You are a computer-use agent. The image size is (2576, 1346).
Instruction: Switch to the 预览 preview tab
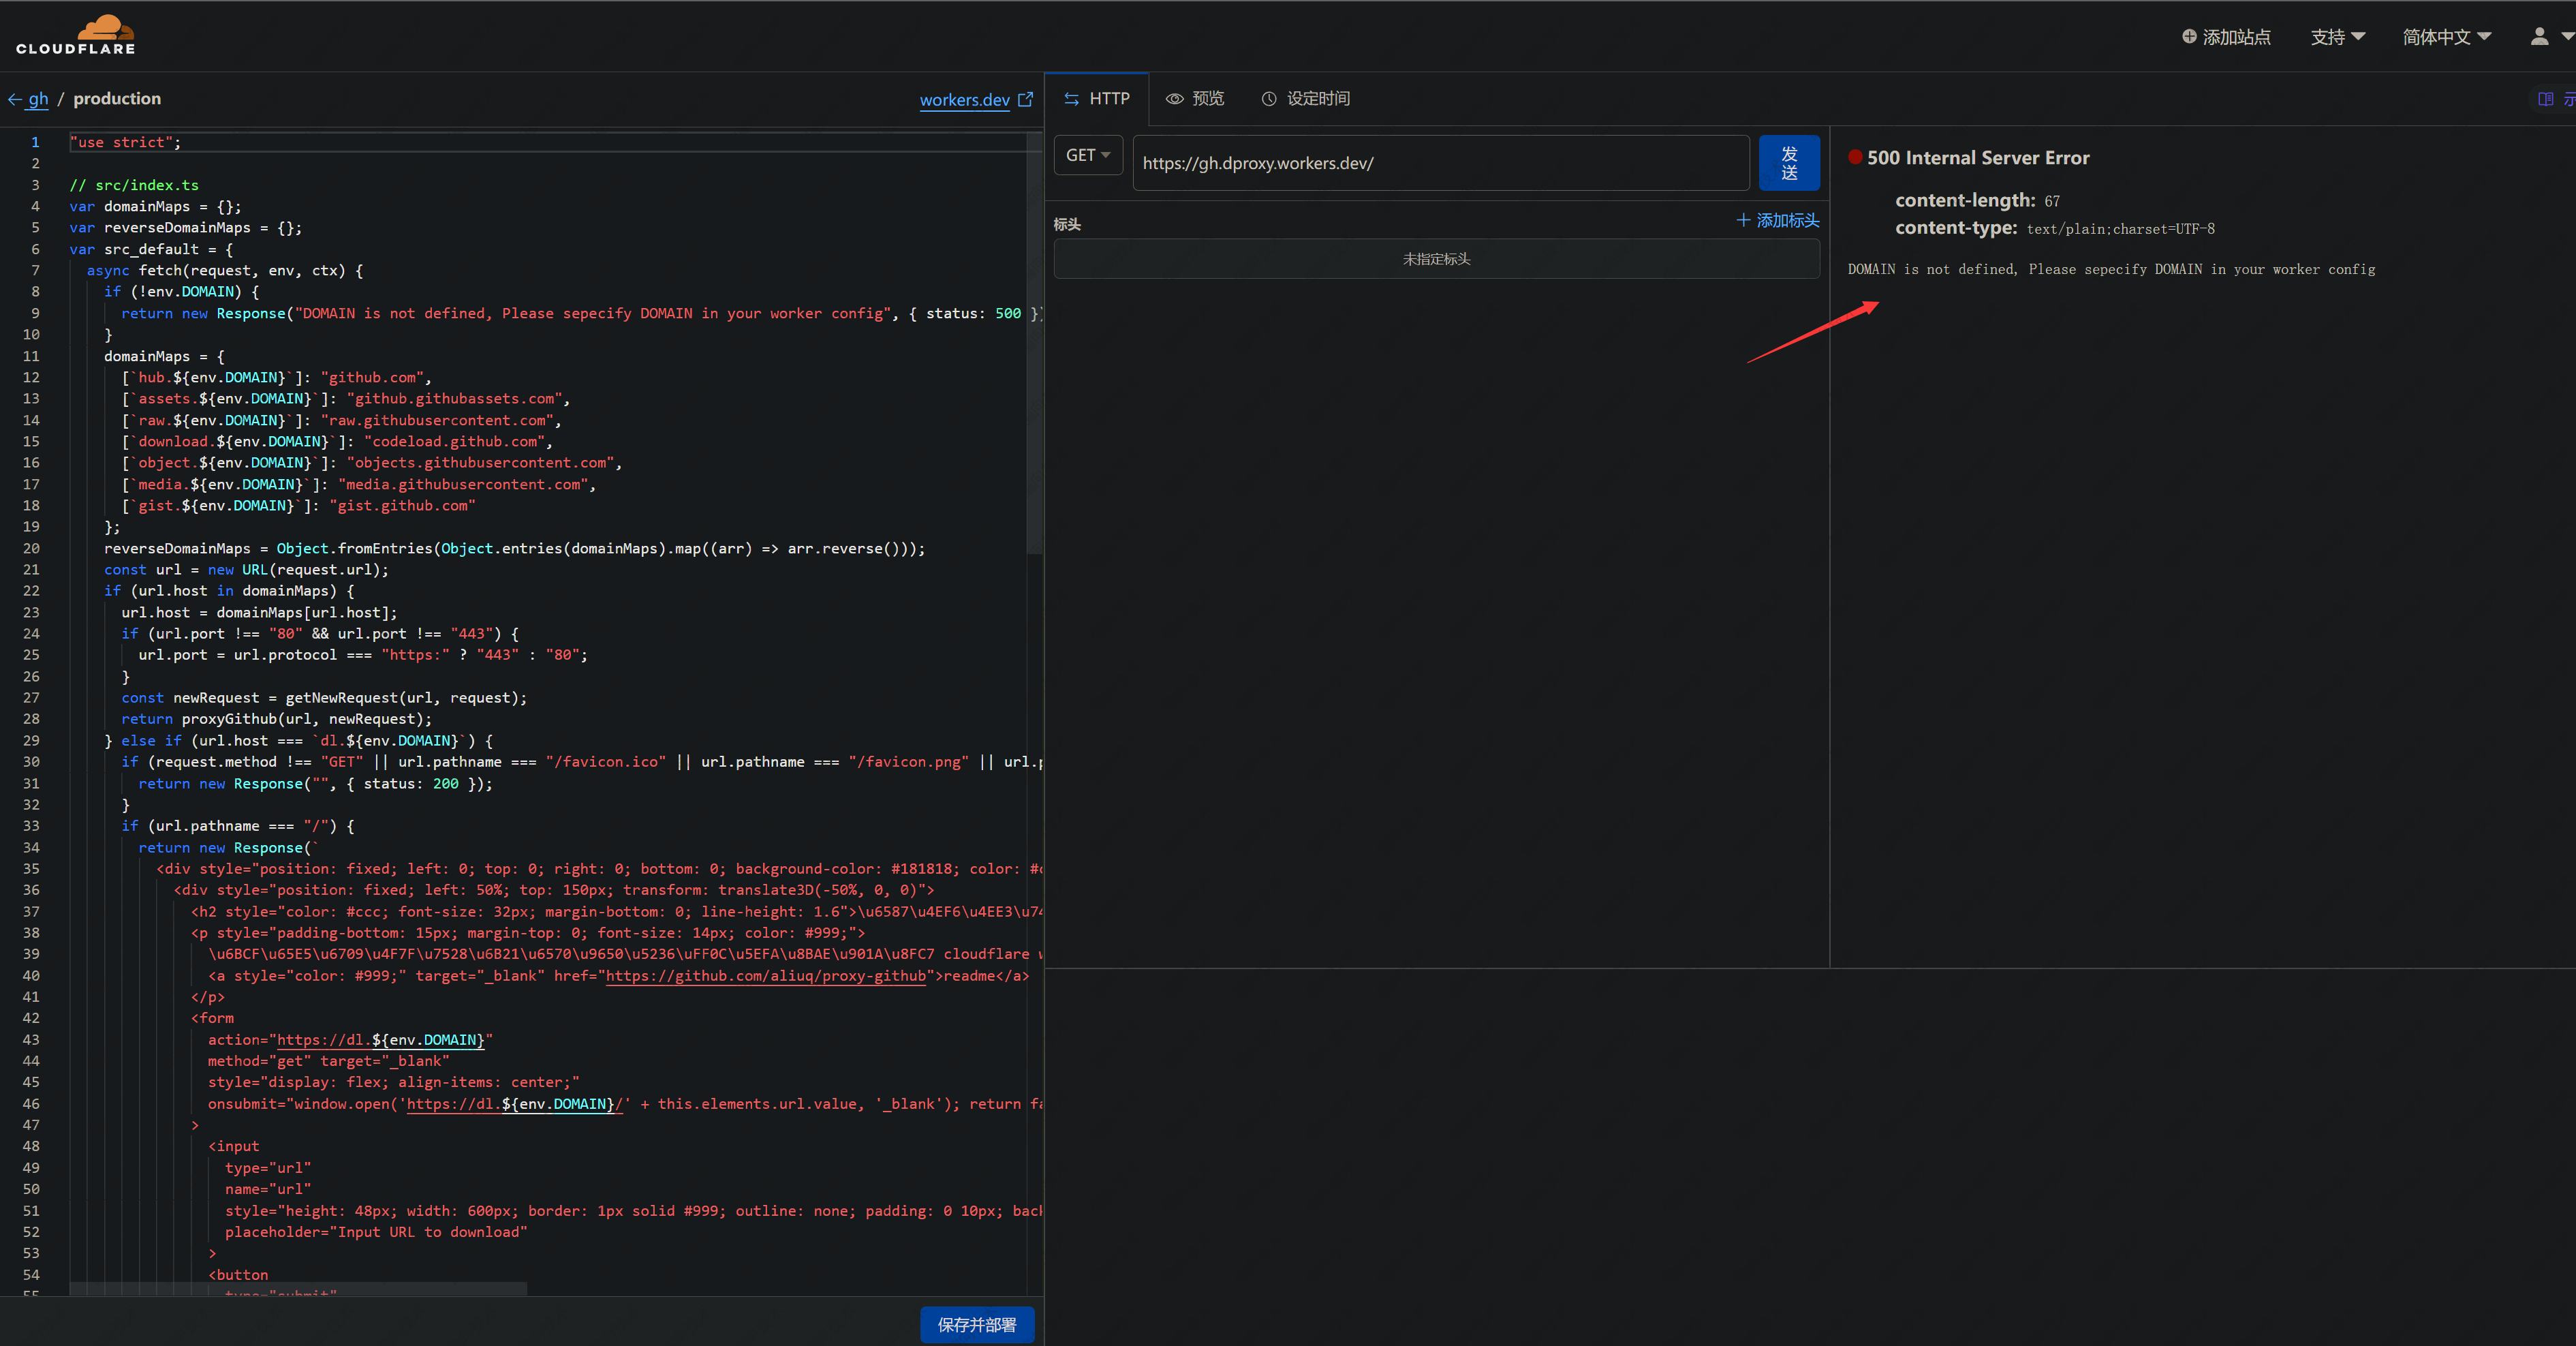point(1195,99)
